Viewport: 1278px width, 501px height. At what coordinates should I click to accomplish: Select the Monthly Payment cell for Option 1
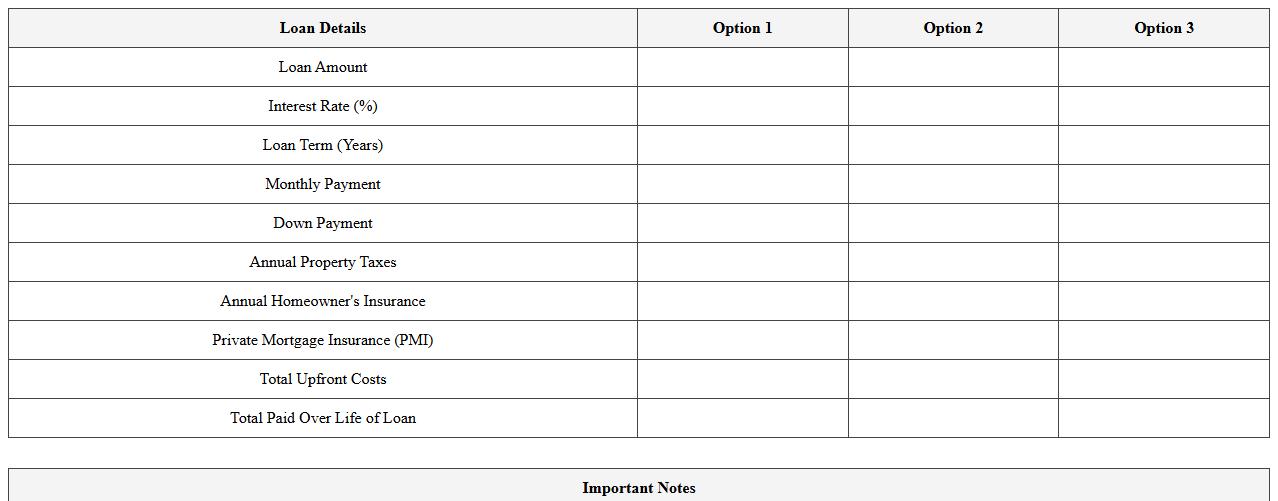click(x=742, y=184)
